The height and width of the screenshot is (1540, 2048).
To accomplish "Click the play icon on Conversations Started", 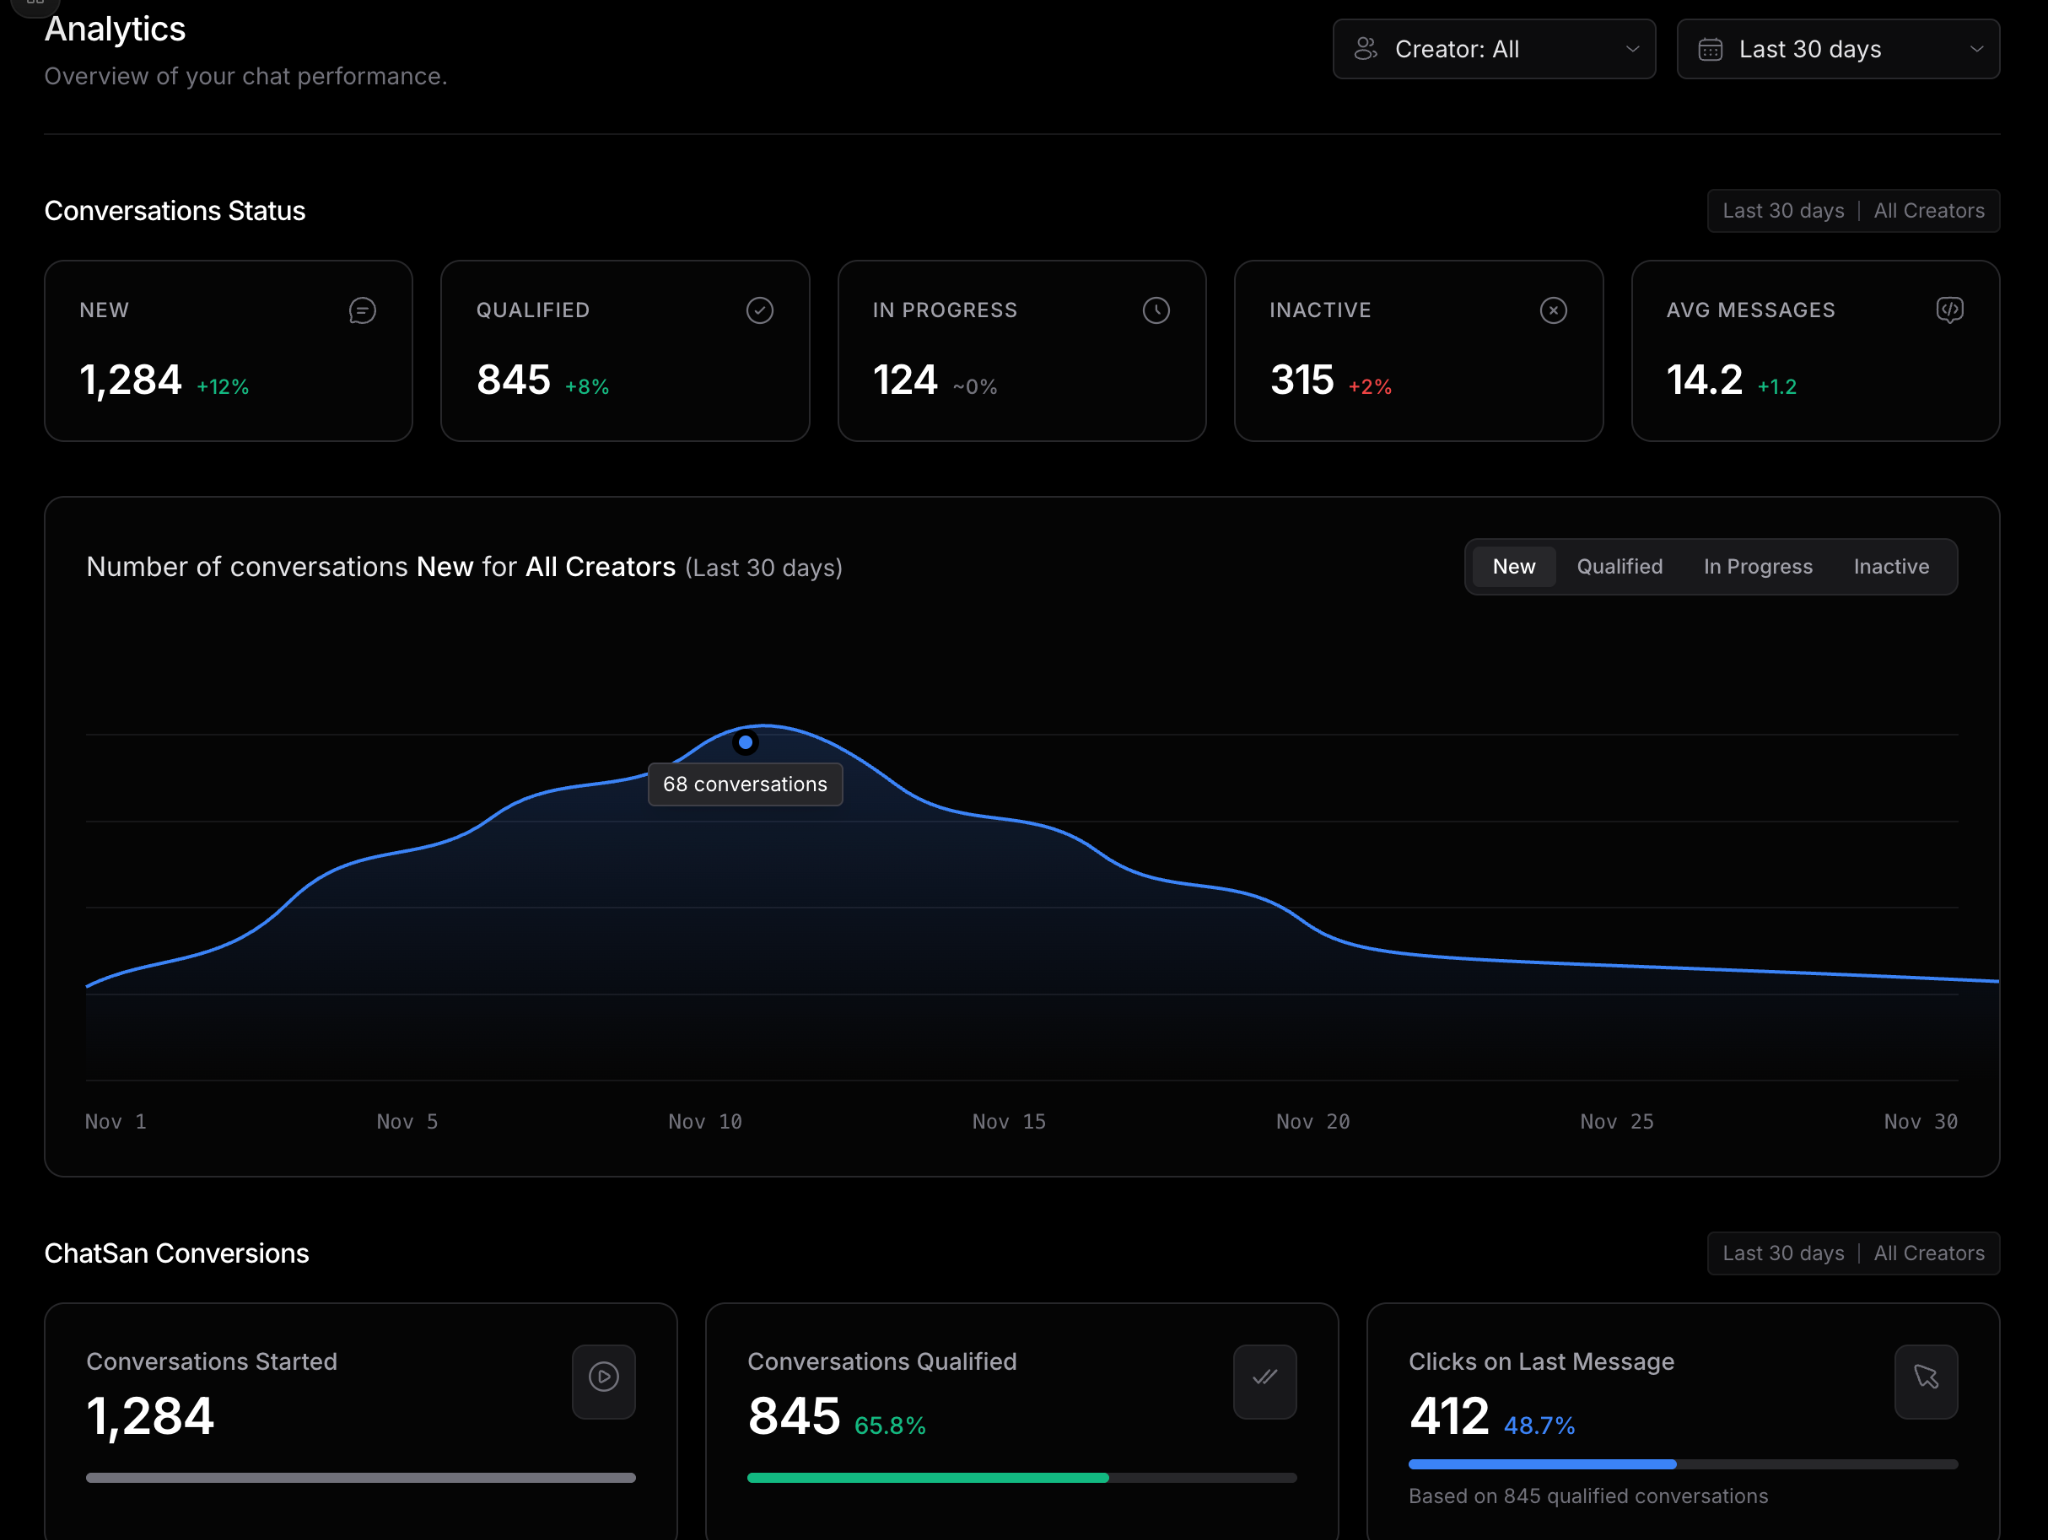I will [604, 1377].
